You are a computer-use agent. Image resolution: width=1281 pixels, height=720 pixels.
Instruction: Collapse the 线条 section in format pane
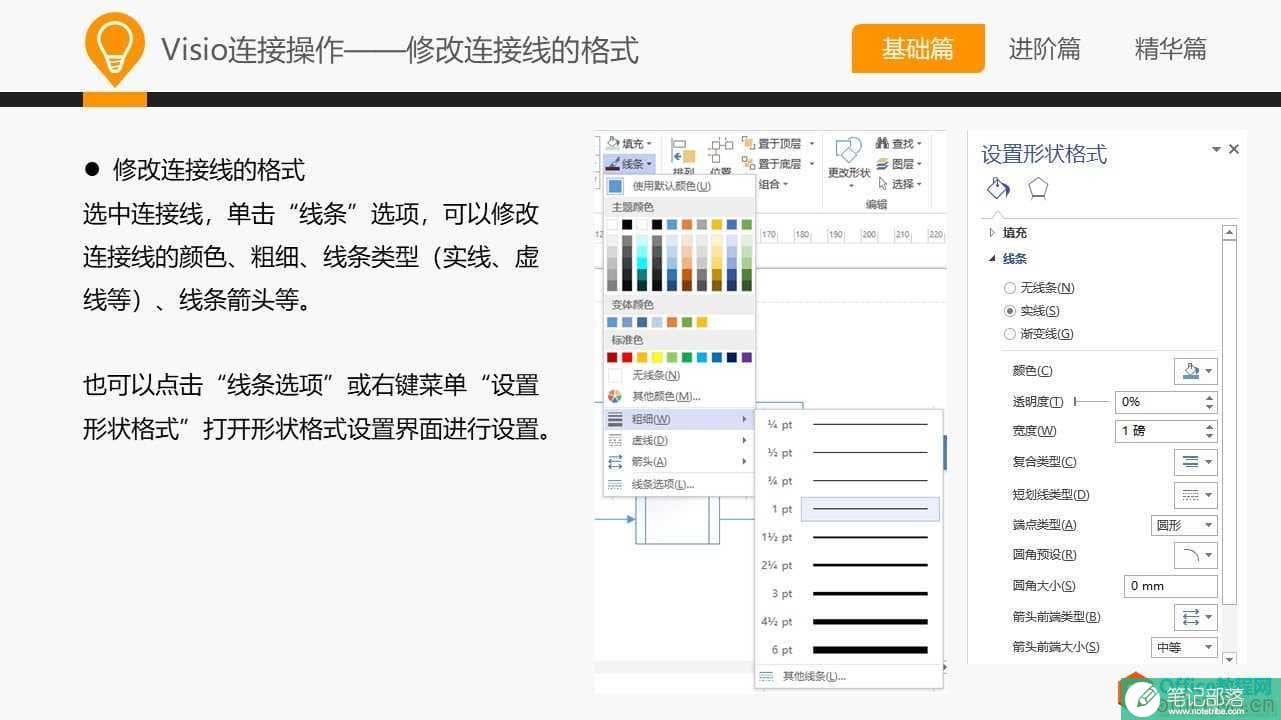tap(1008, 258)
